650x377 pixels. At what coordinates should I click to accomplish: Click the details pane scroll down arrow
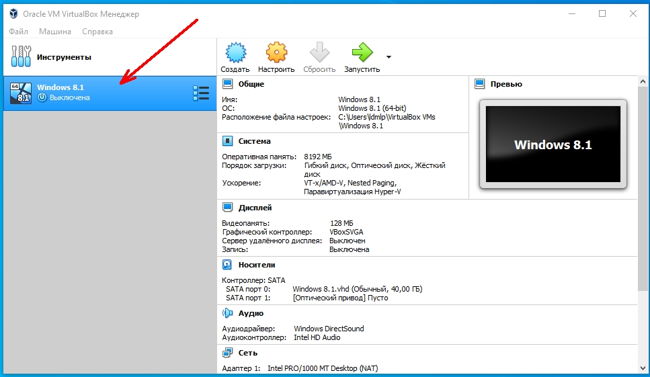[643, 368]
